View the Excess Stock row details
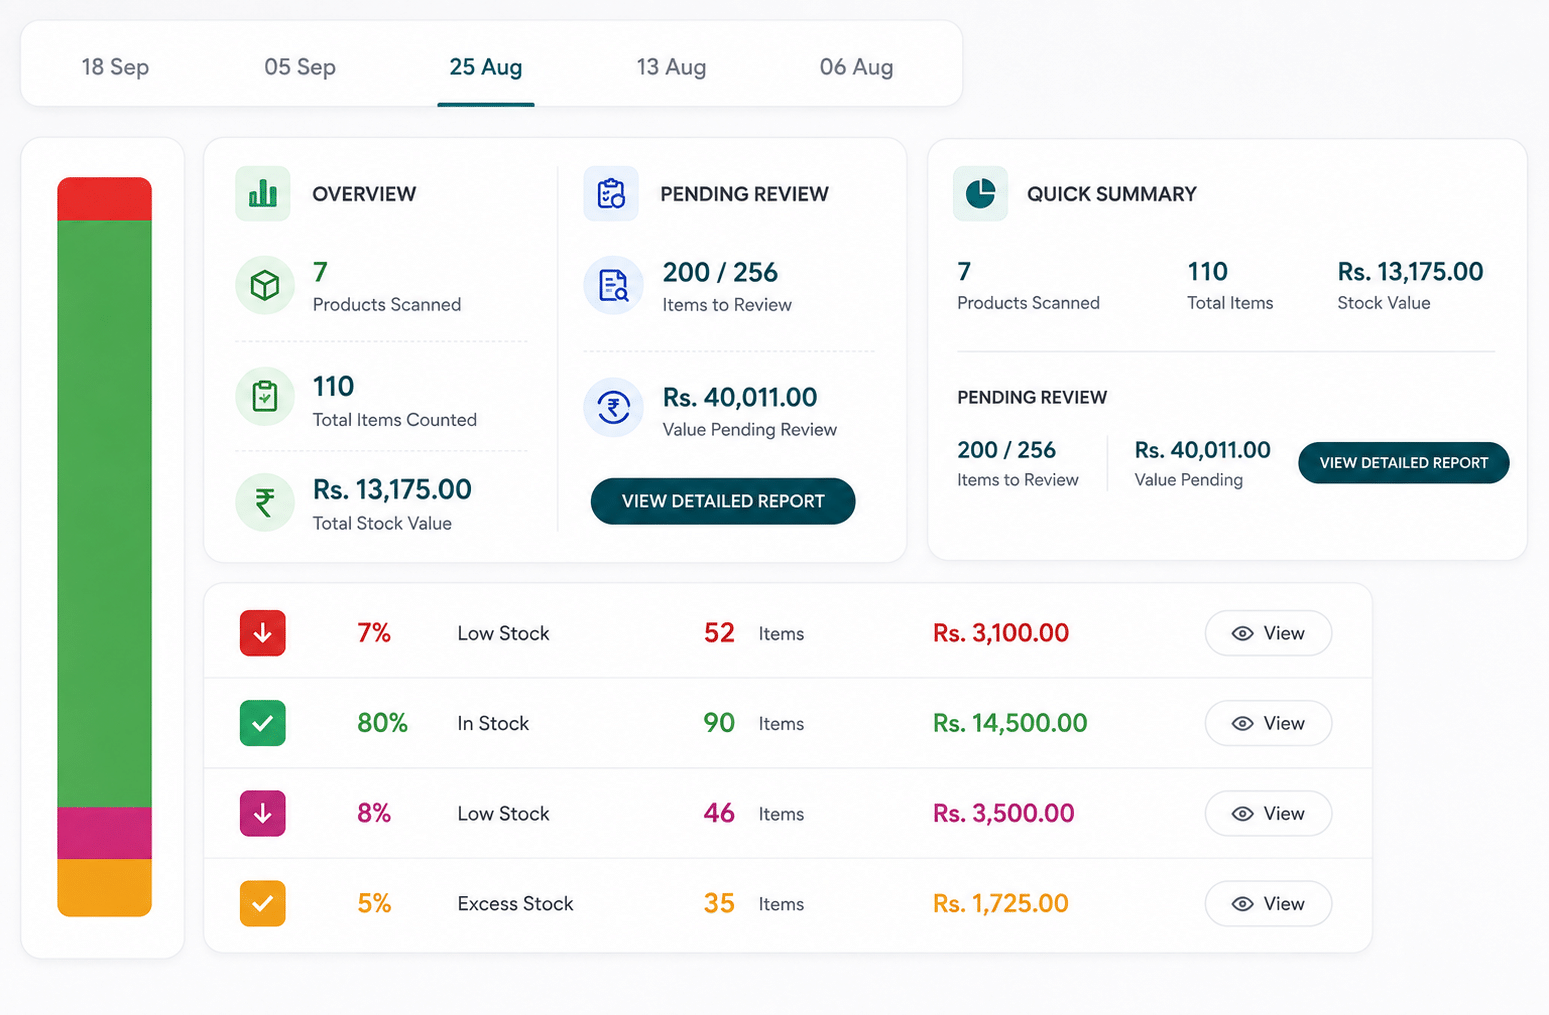The width and height of the screenshot is (1549, 1015). 1268,903
